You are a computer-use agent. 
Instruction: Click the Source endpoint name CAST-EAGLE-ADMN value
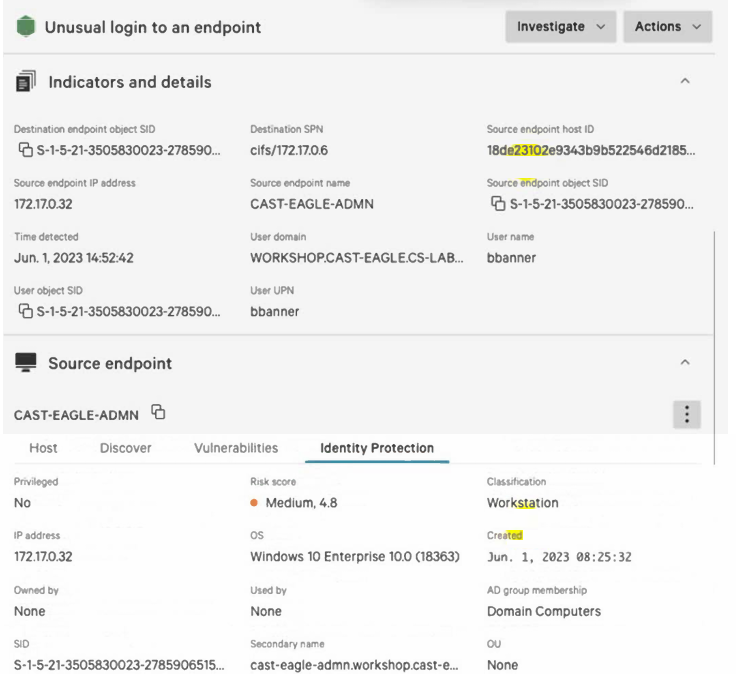312,204
